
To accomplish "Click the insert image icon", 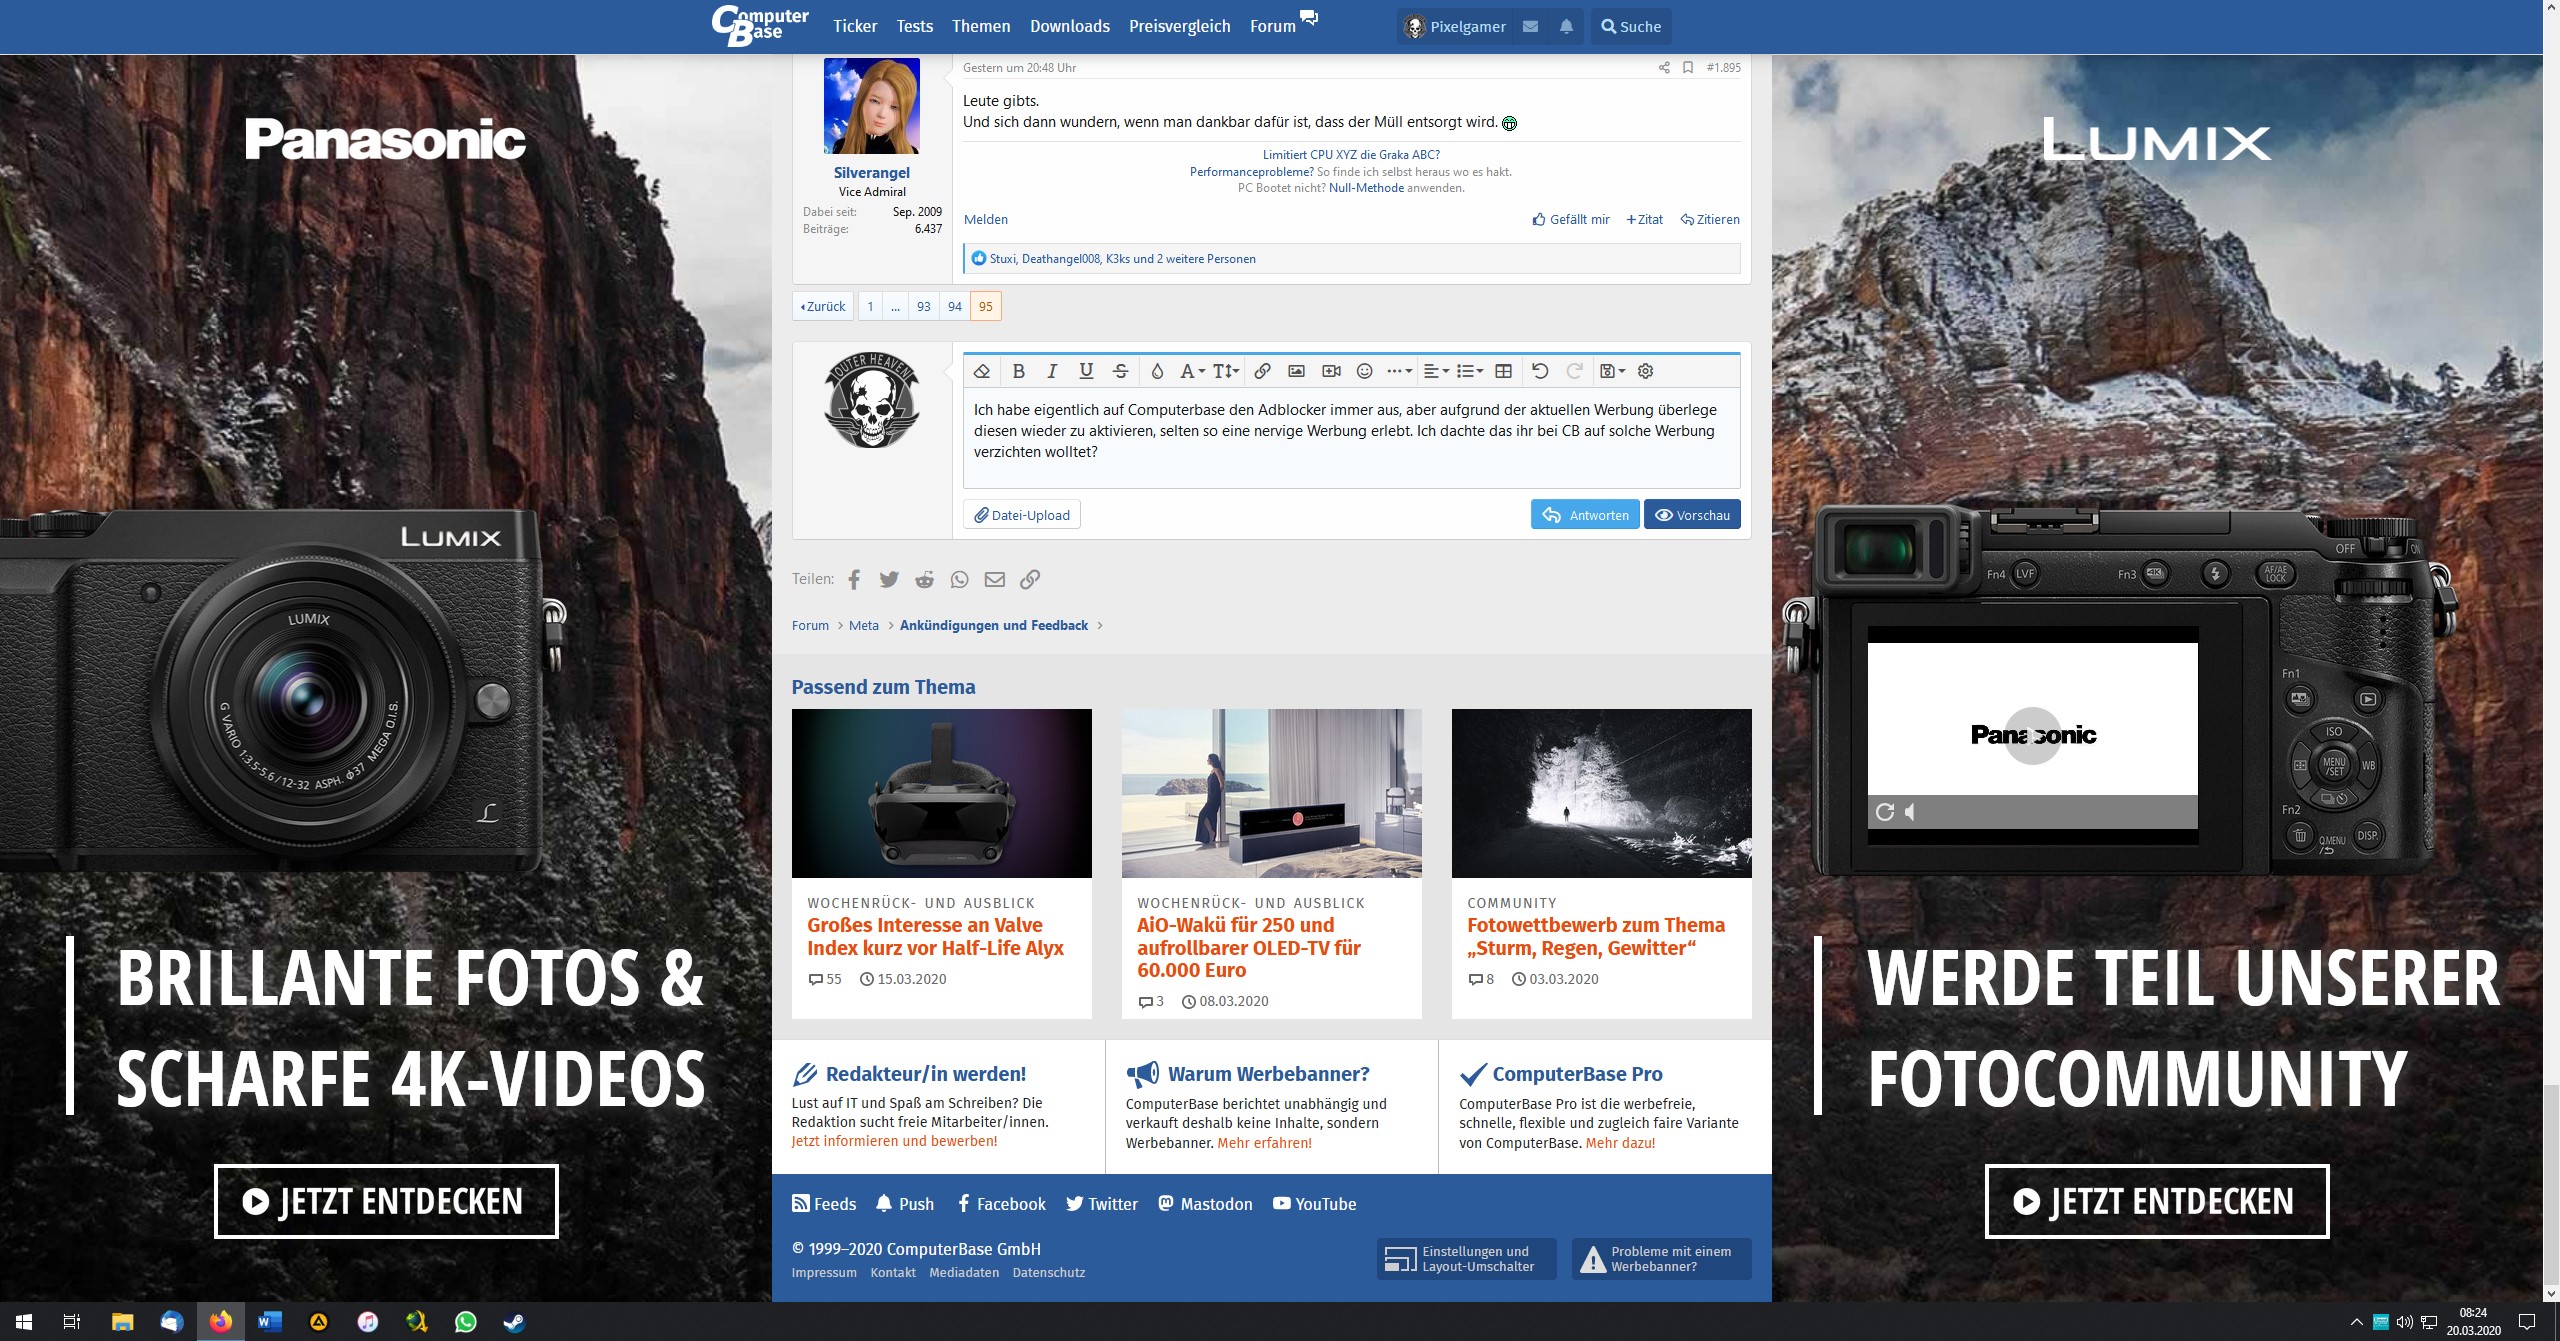I will 1296,371.
